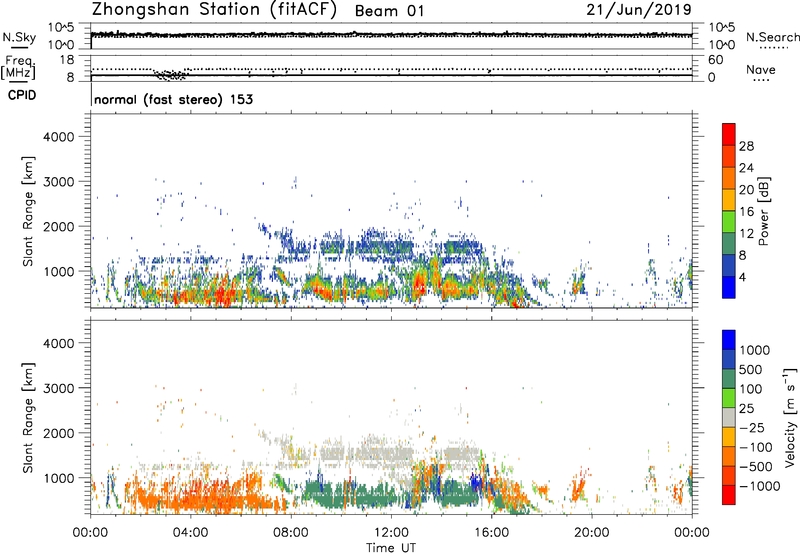Viewport: 800px width, 554px height.
Task: Click the velocity panel 'Slant Range [km]' label
Action: tap(28, 417)
